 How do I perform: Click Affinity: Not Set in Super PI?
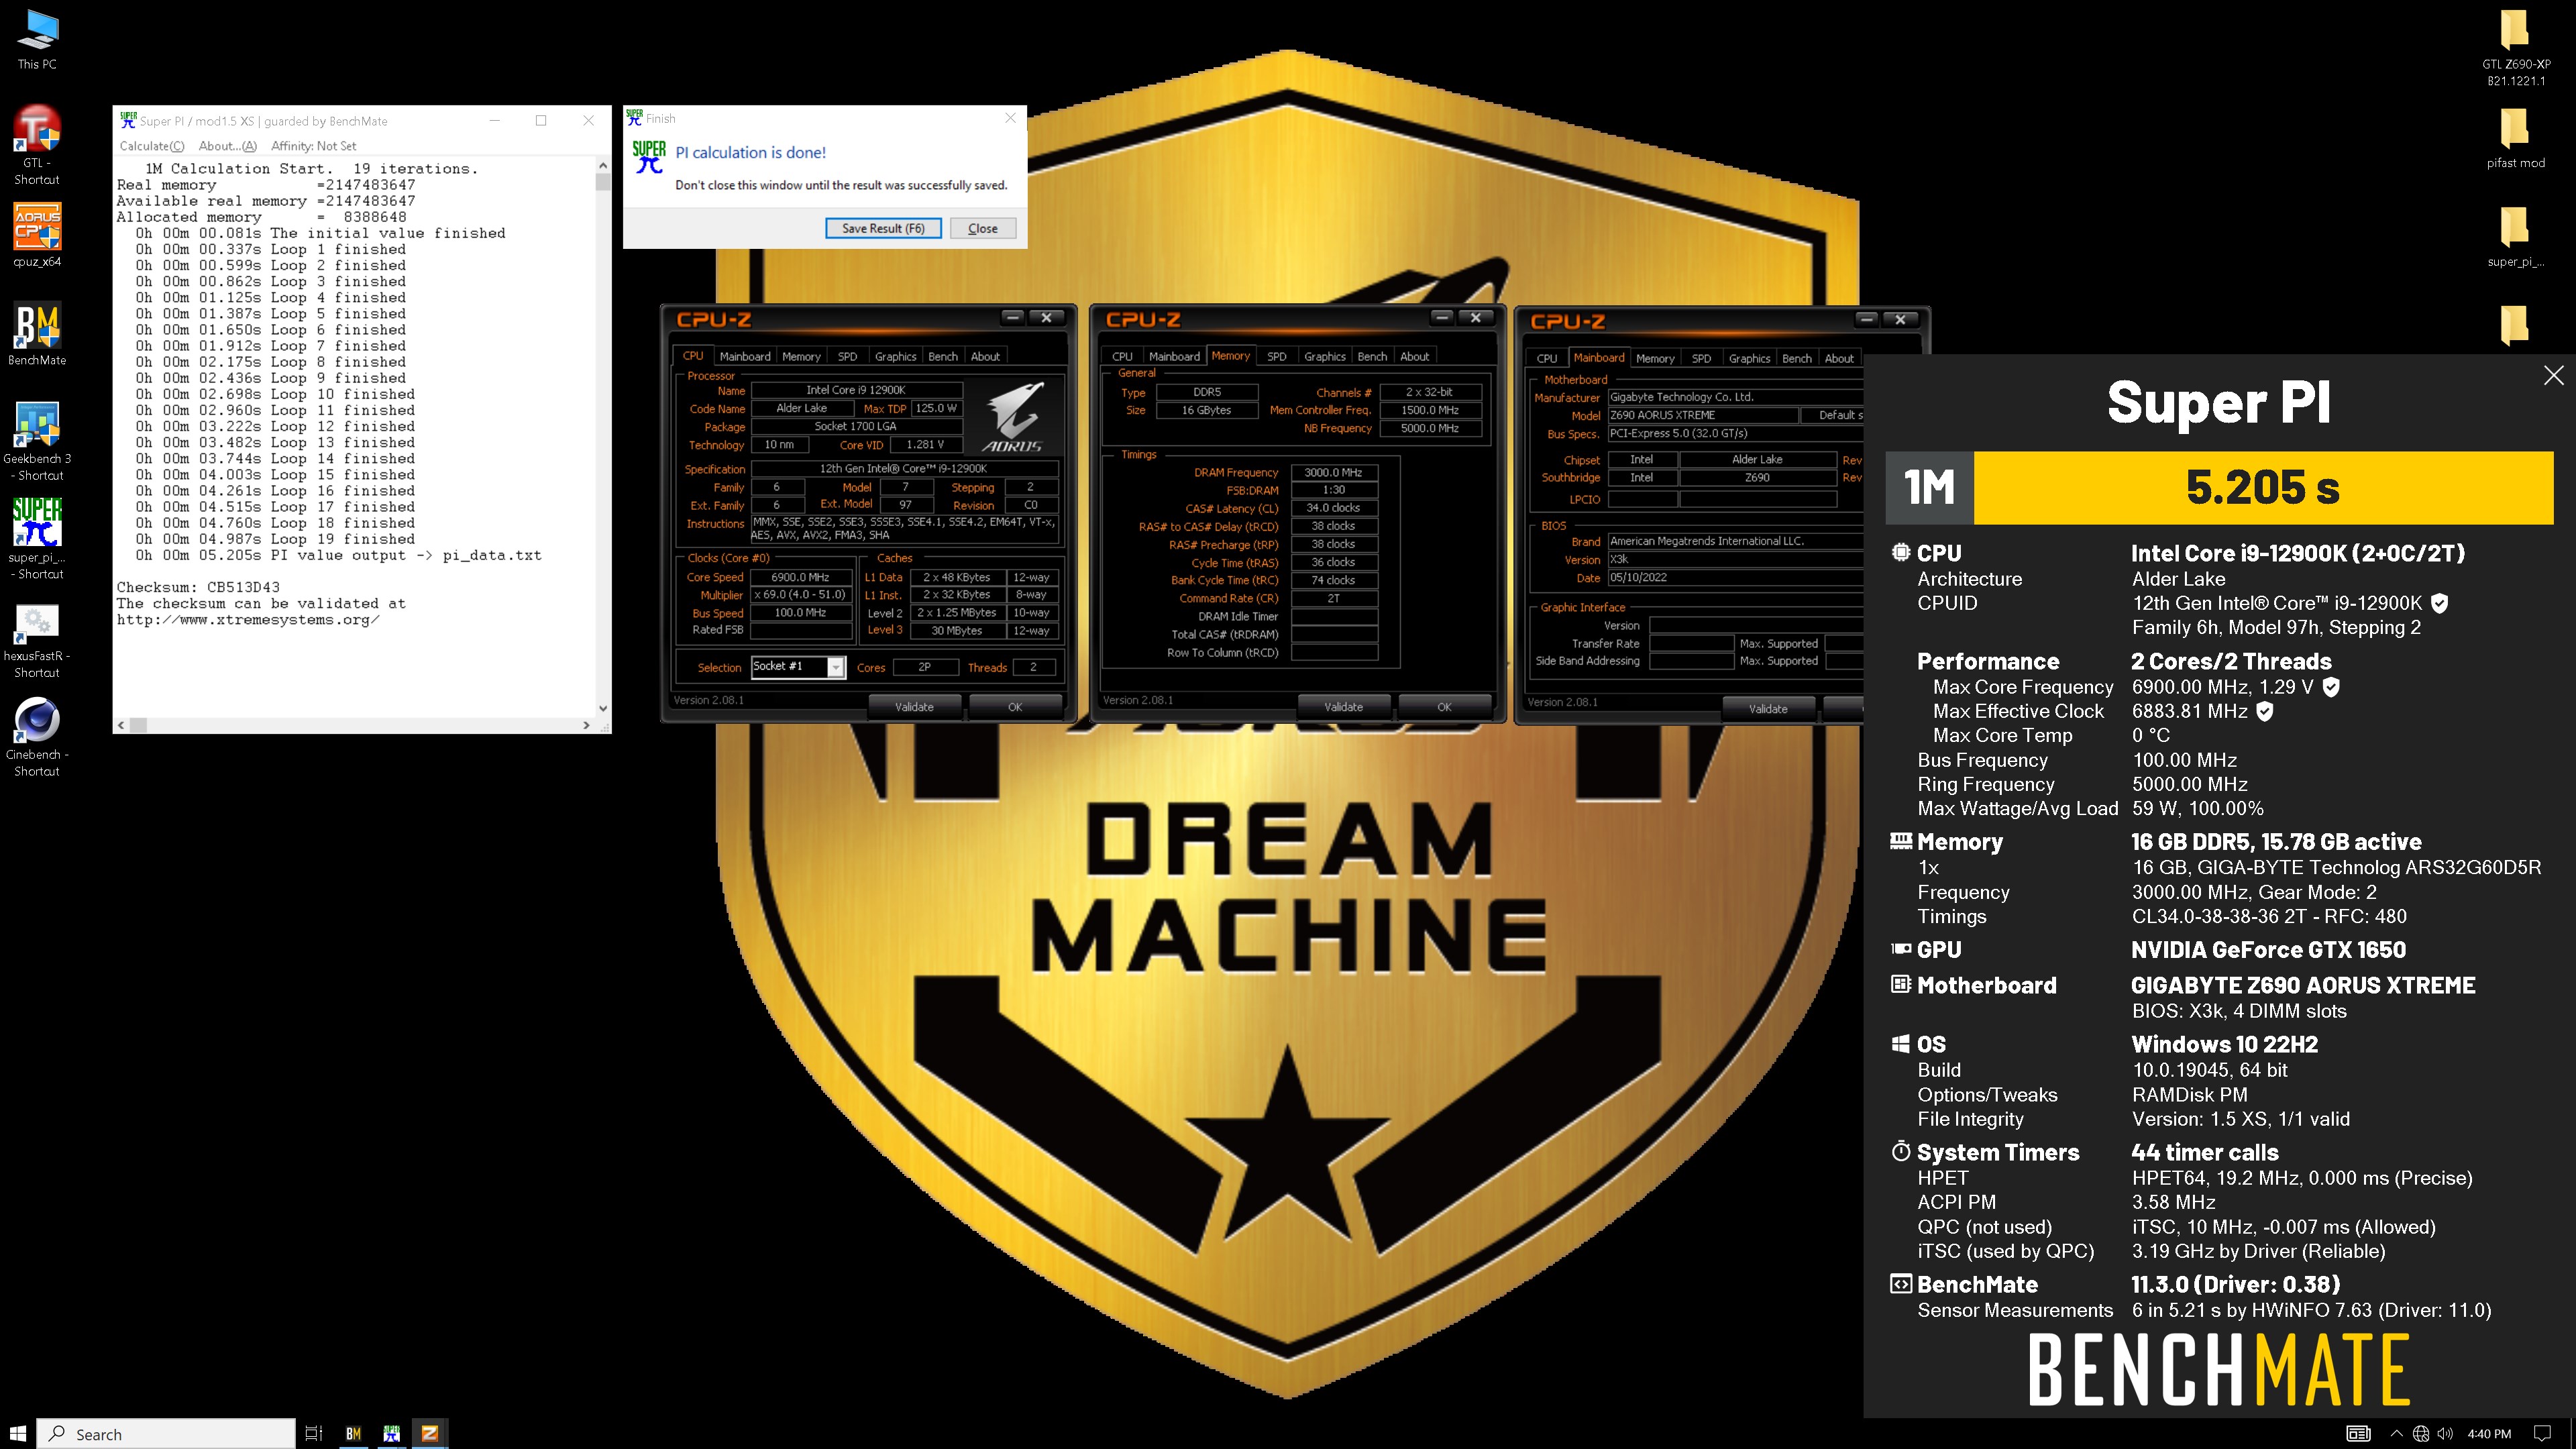[313, 146]
